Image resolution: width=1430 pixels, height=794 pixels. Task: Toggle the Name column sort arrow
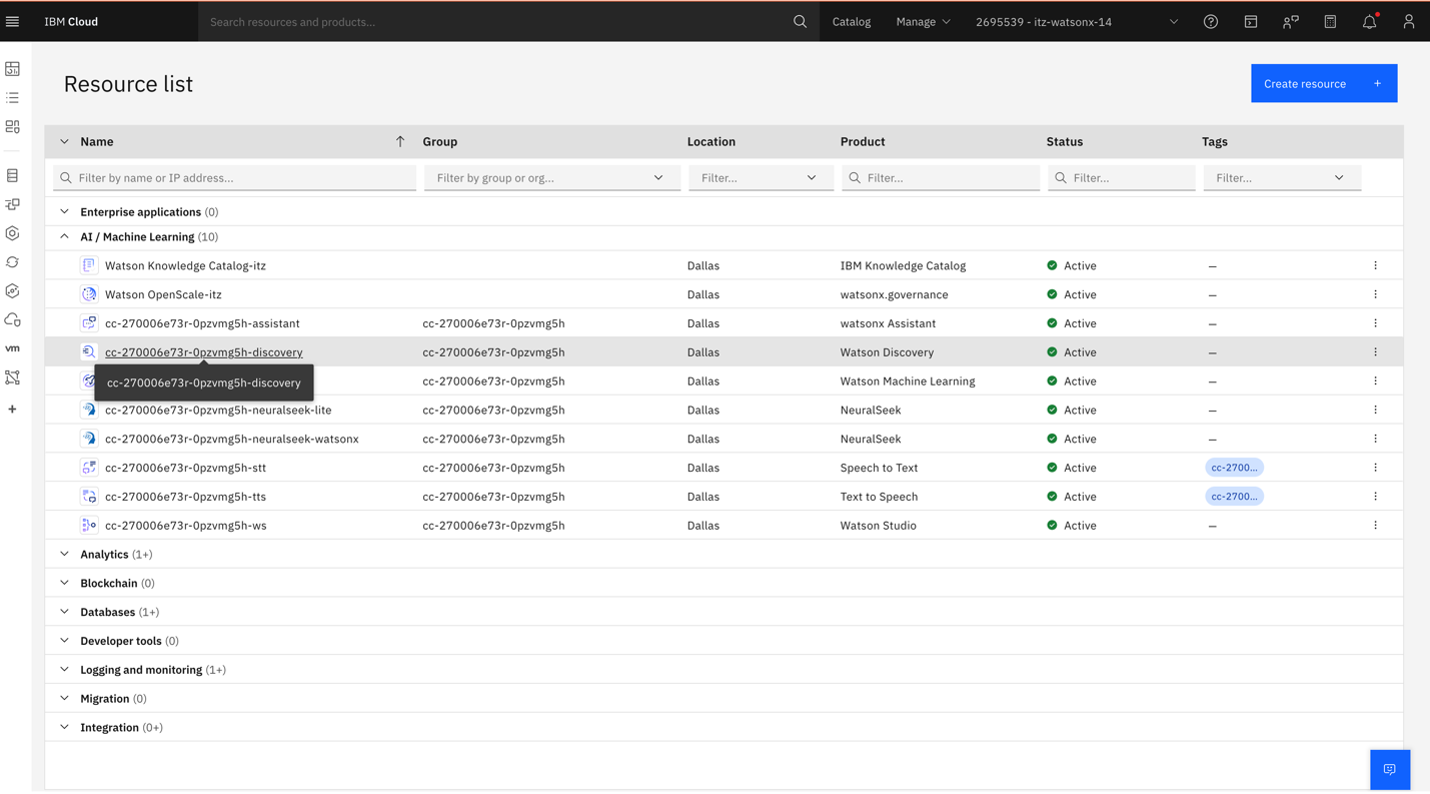coord(400,141)
